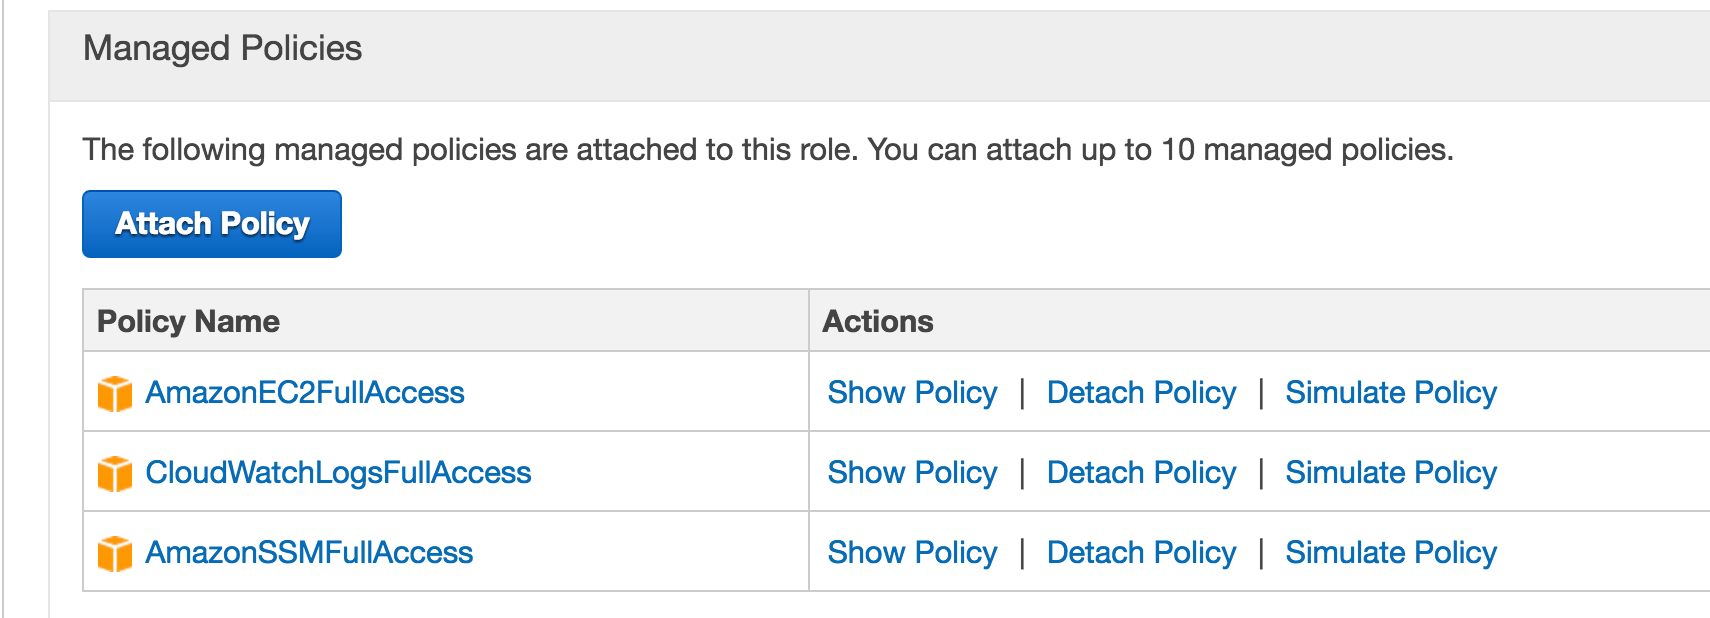
Task: Show Policy for AmazonSSMFullAccess
Action: click(912, 553)
